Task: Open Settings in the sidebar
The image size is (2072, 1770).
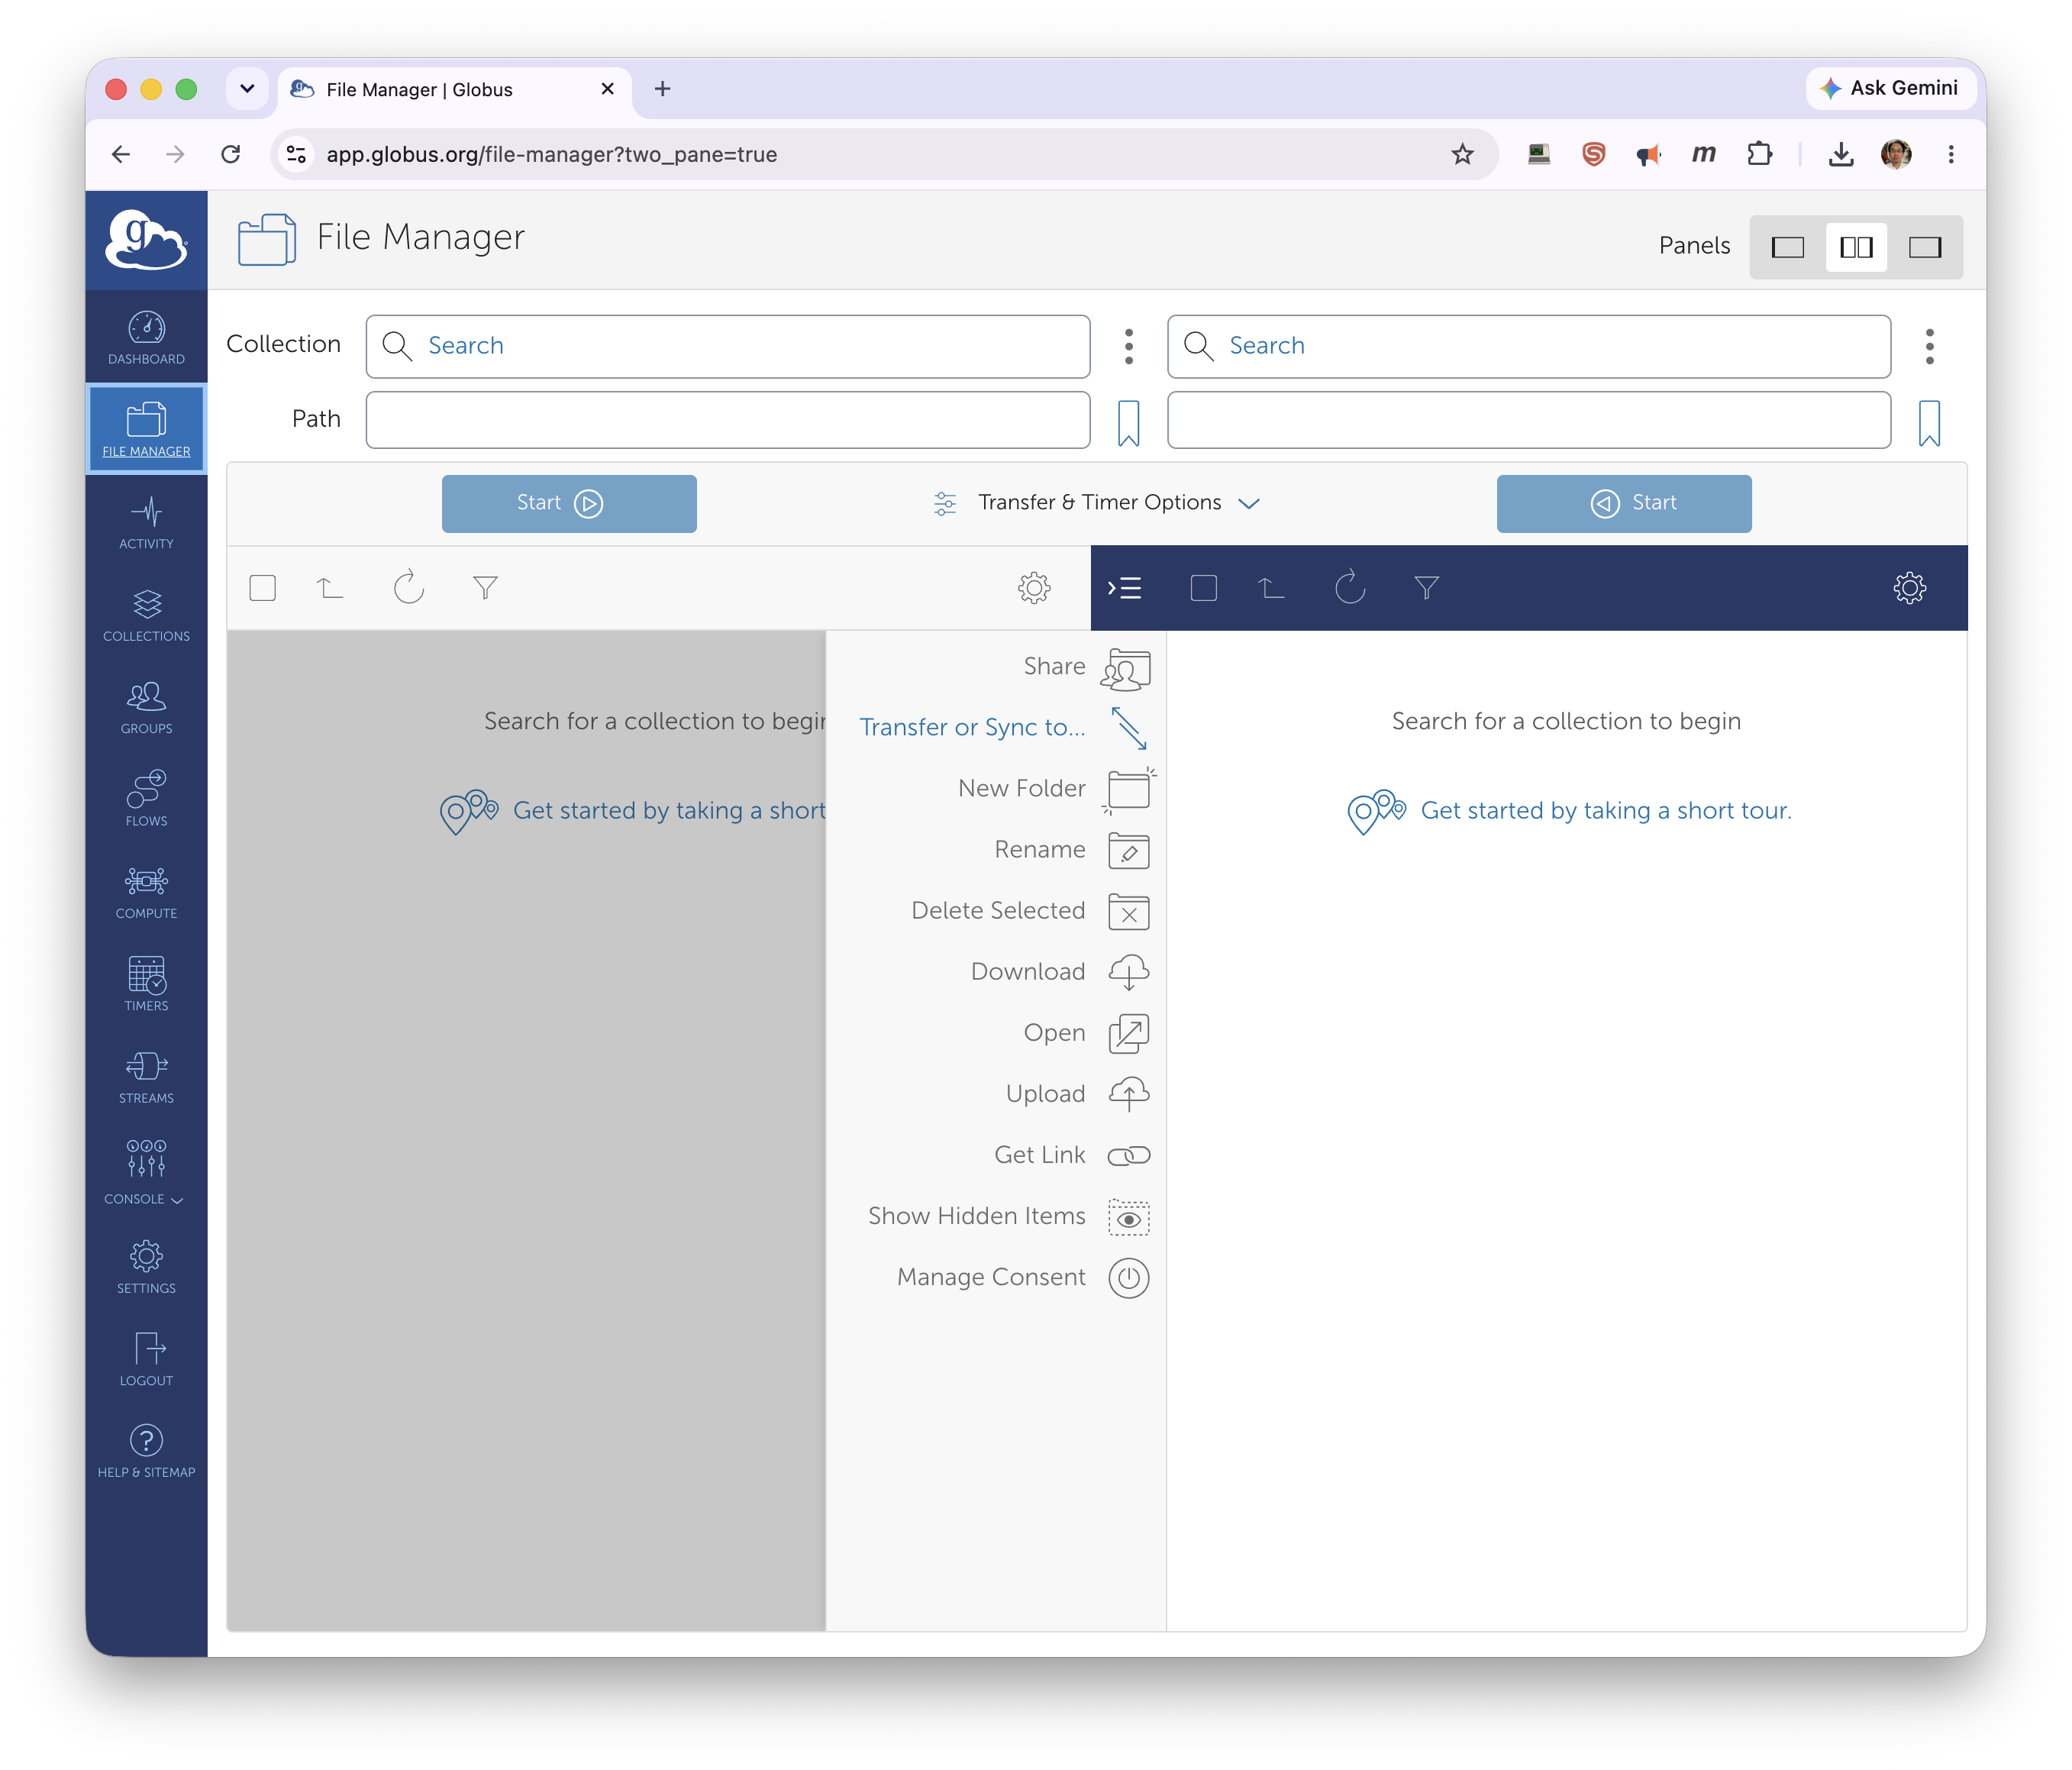Action: [x=146, y=1267]
